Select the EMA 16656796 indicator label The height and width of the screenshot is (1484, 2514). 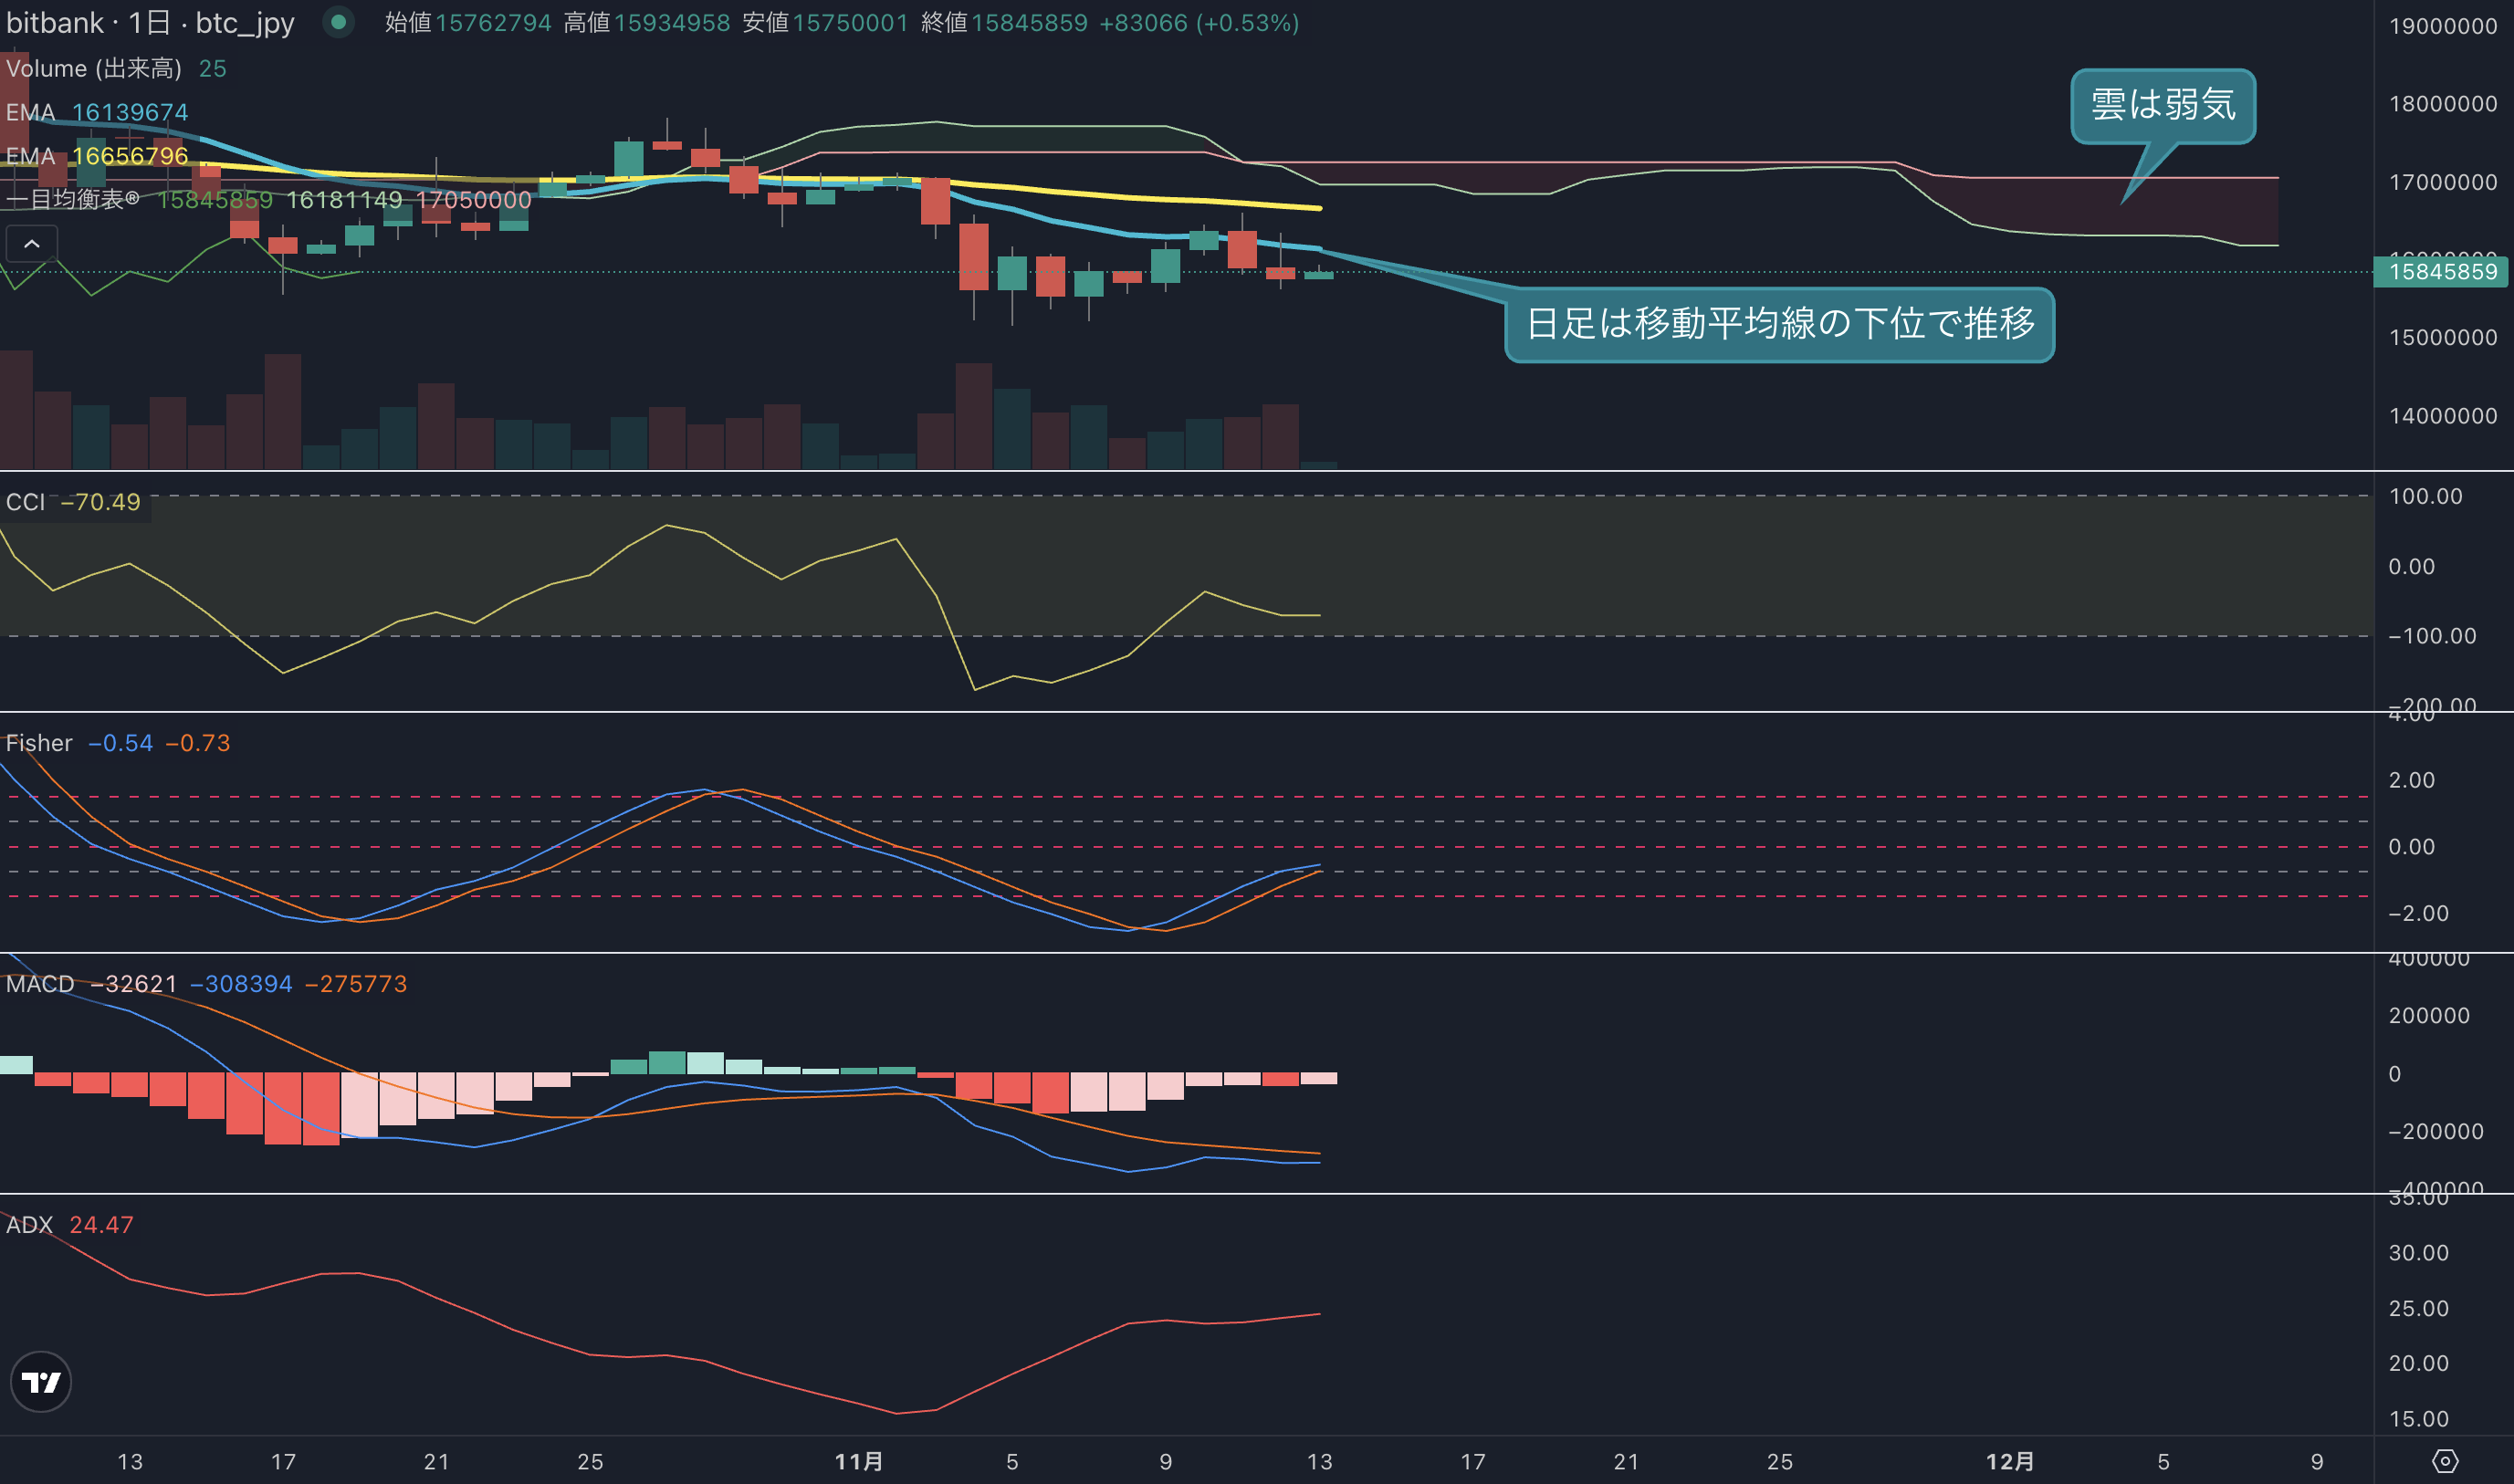(97, 156)
